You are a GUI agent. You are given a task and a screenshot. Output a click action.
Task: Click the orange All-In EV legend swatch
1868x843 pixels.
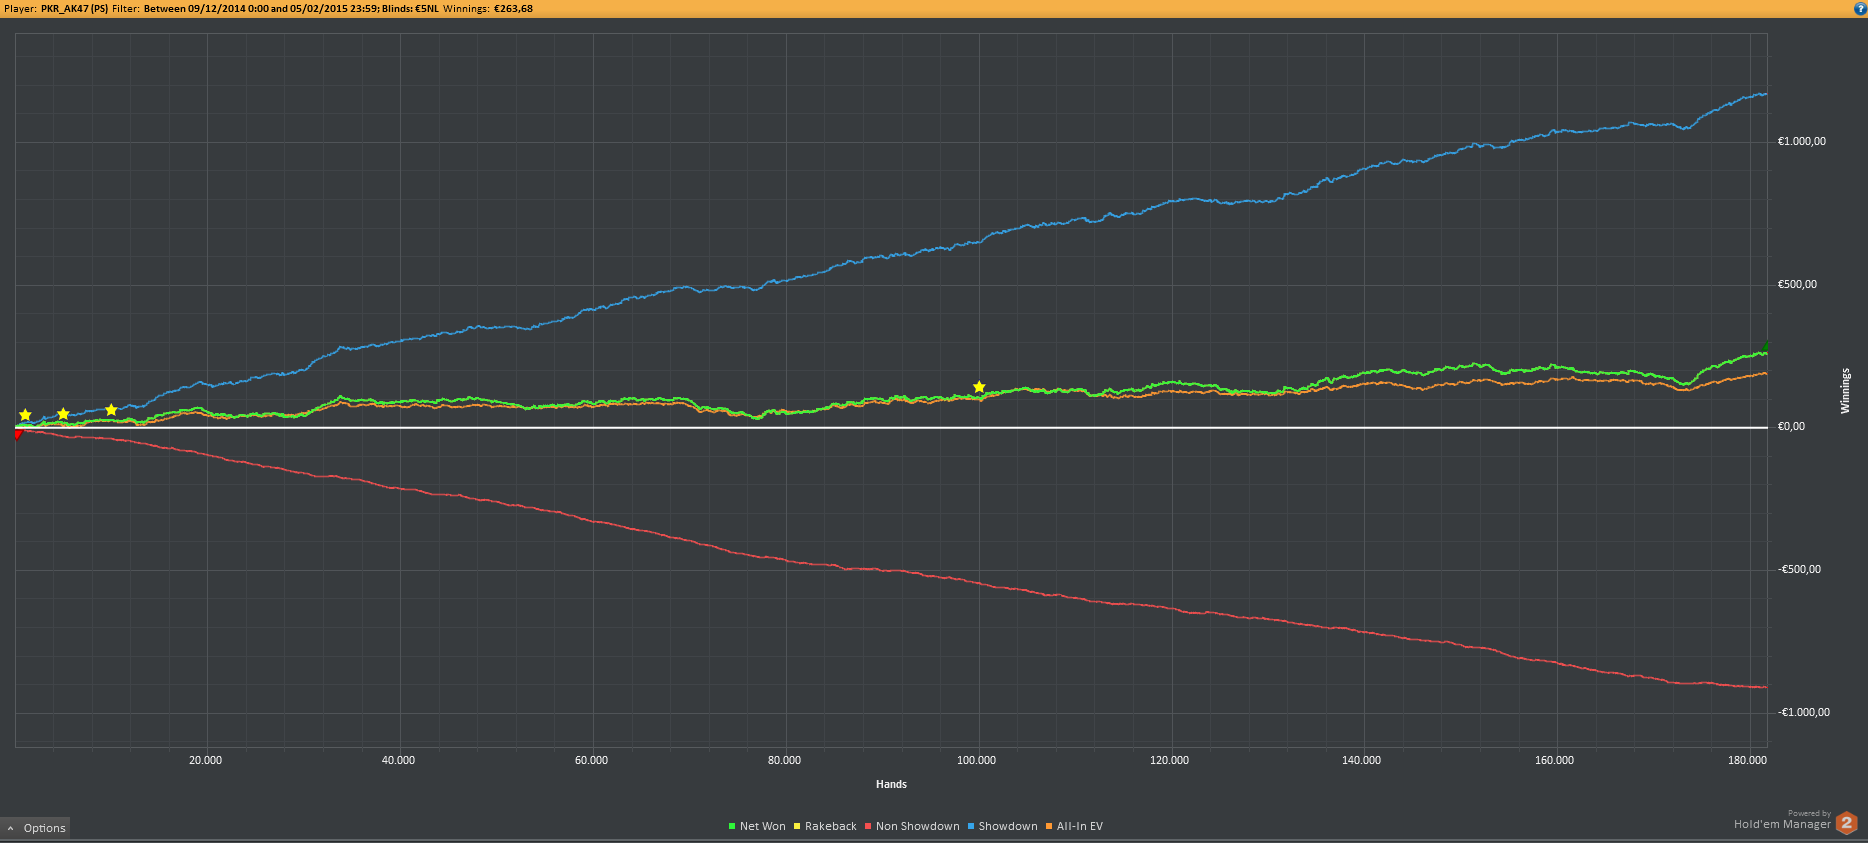tap(1049, 826)
